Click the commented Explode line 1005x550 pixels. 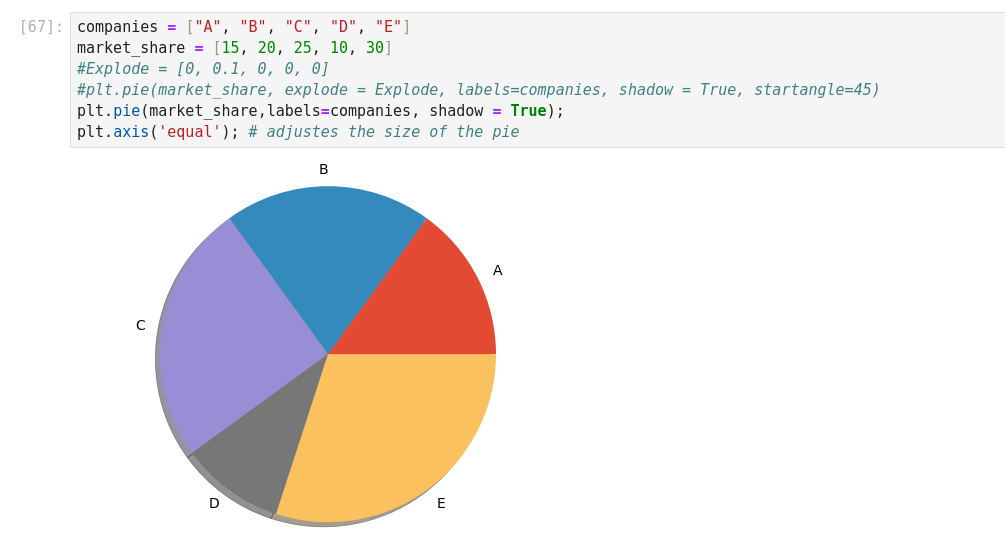[202, 69]
